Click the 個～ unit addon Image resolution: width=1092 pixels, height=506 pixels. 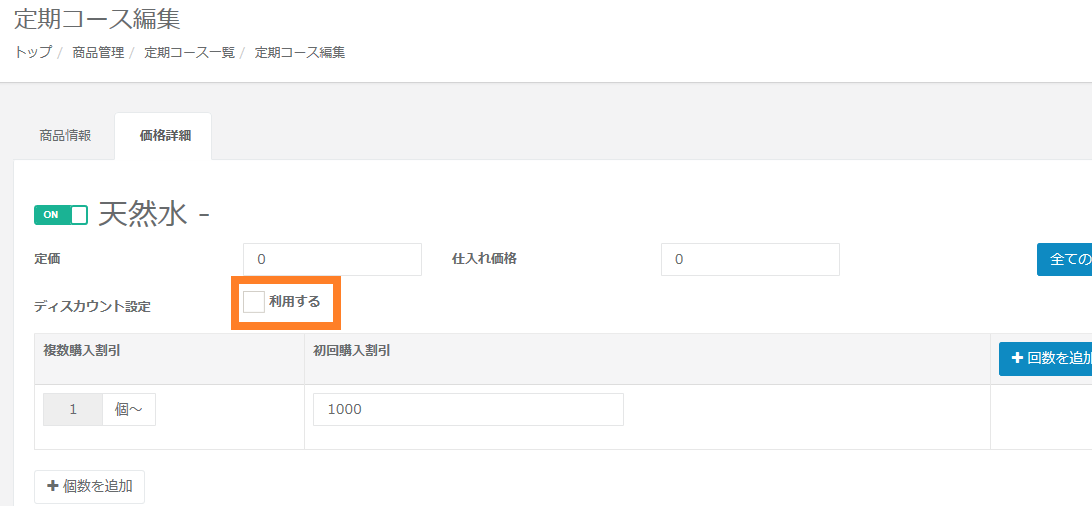pos(129,409)
